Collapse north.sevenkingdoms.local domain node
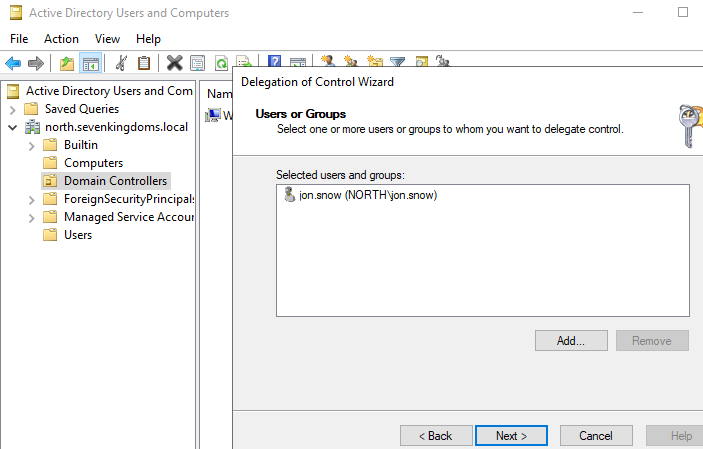Screen dimensions: 703x449 tap(13, 127)
